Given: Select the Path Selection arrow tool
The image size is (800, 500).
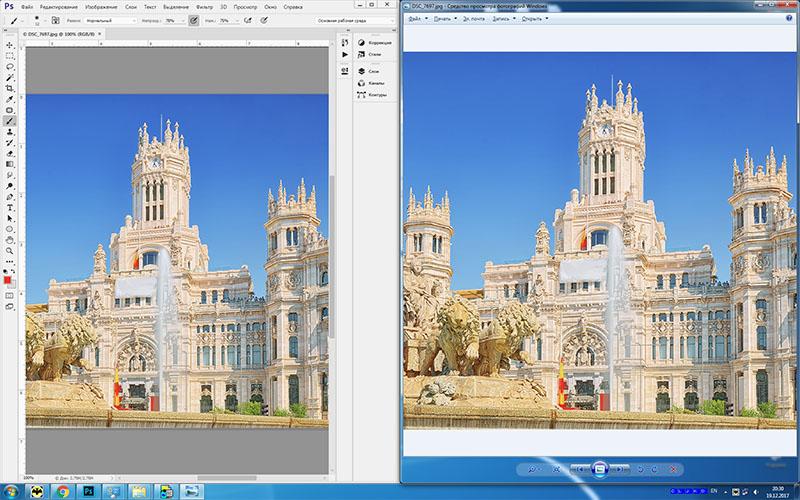Looking at the screenshot, I should [9, 218].
